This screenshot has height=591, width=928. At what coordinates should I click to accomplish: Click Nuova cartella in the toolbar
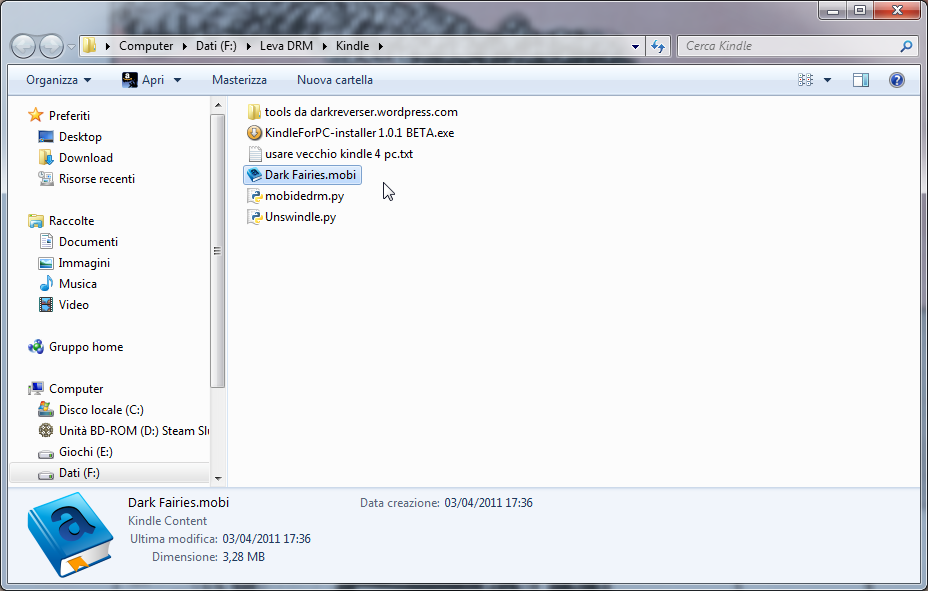[335, 80]
